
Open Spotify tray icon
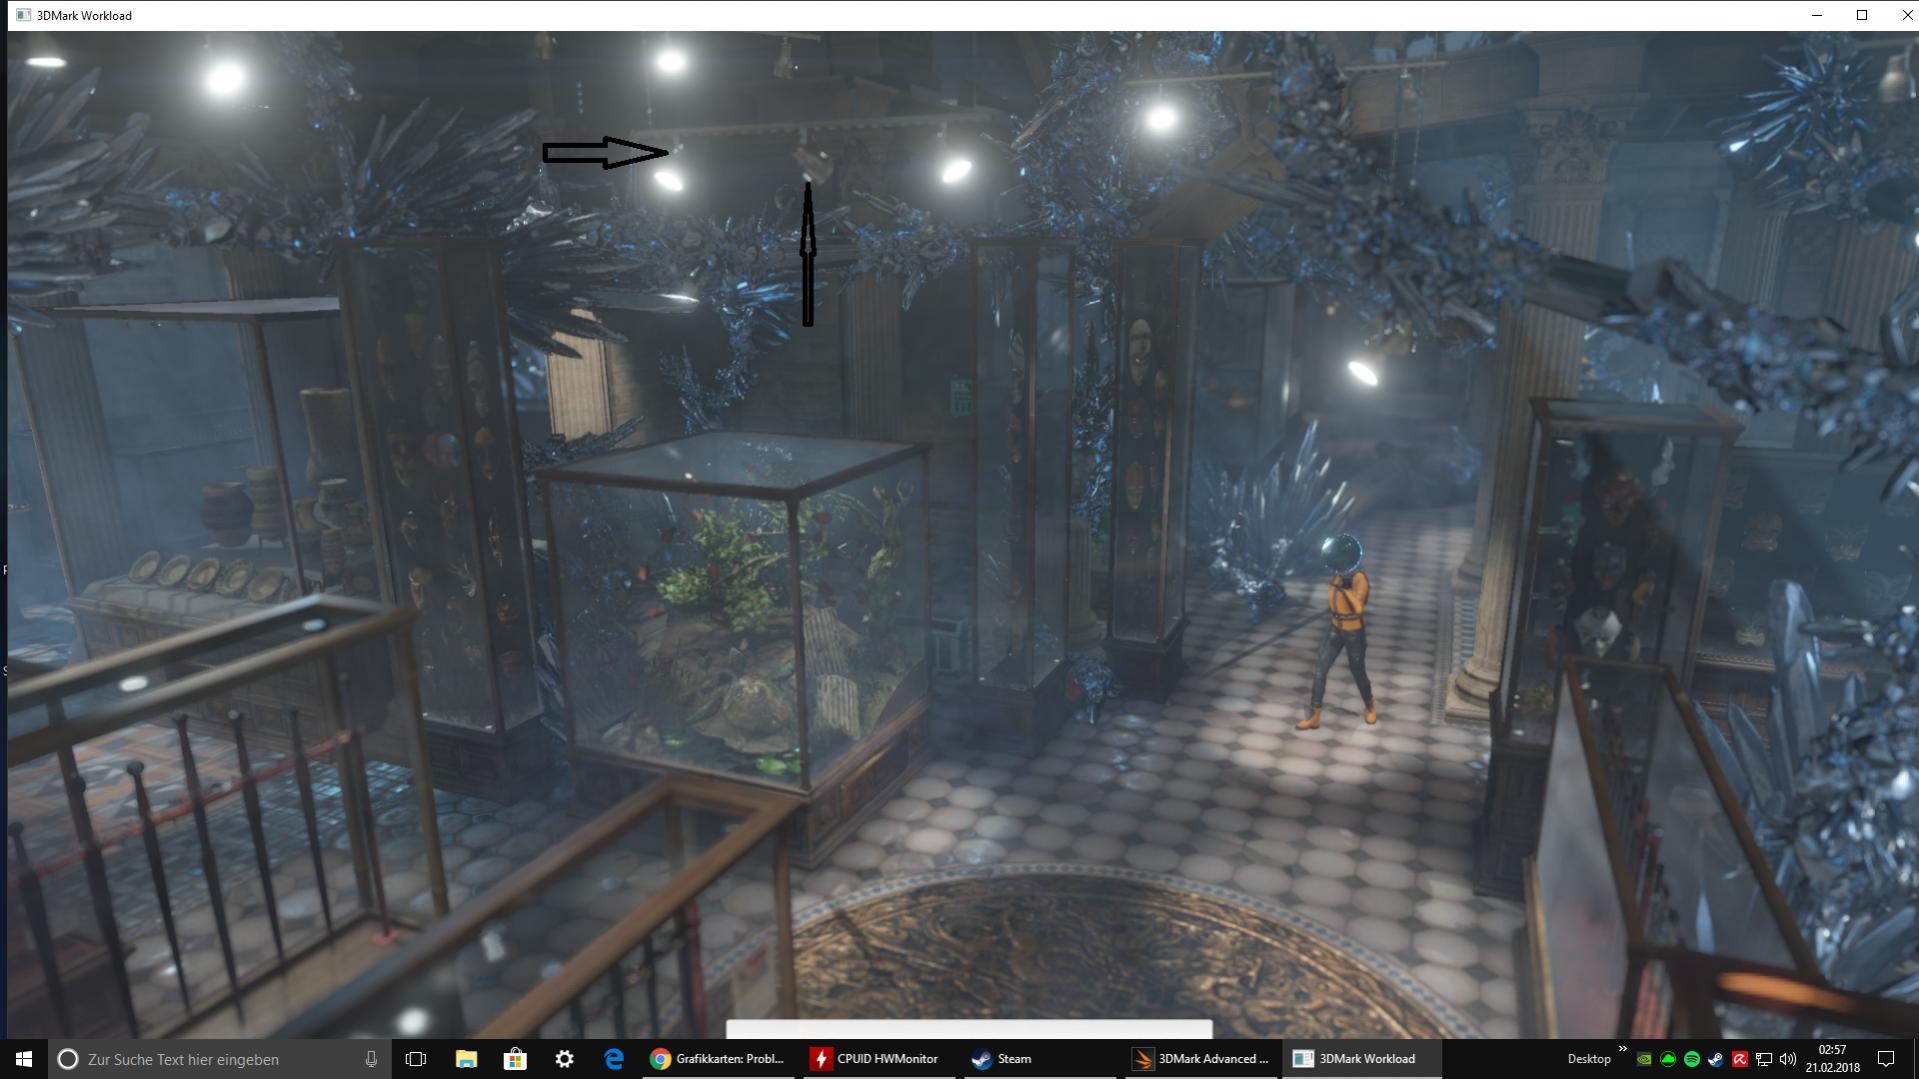coord(1692,1059)
